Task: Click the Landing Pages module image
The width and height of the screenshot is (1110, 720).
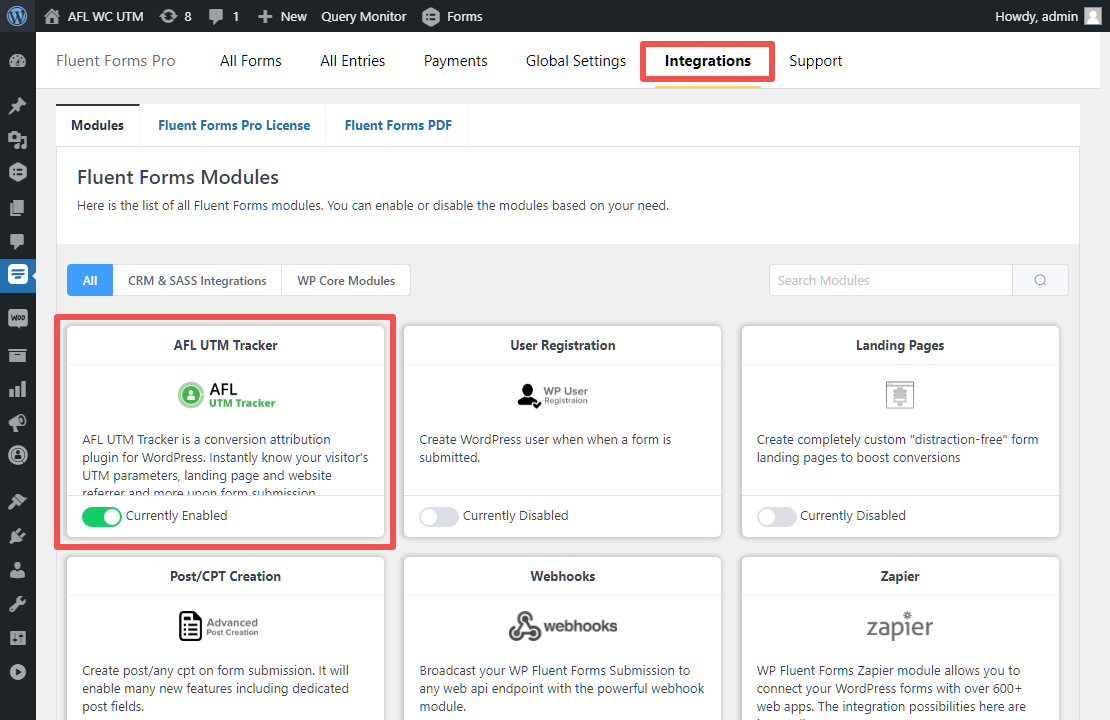Action: (900, 395)
